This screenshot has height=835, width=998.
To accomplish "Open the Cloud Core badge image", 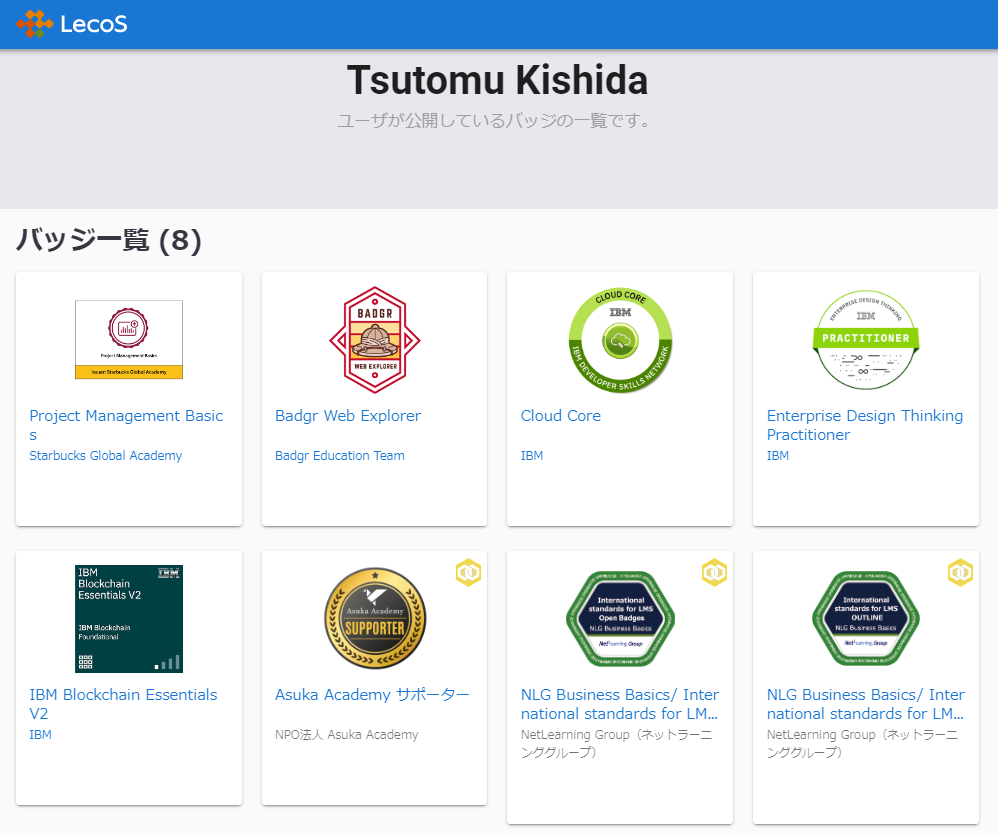I will tap(621, 339).
